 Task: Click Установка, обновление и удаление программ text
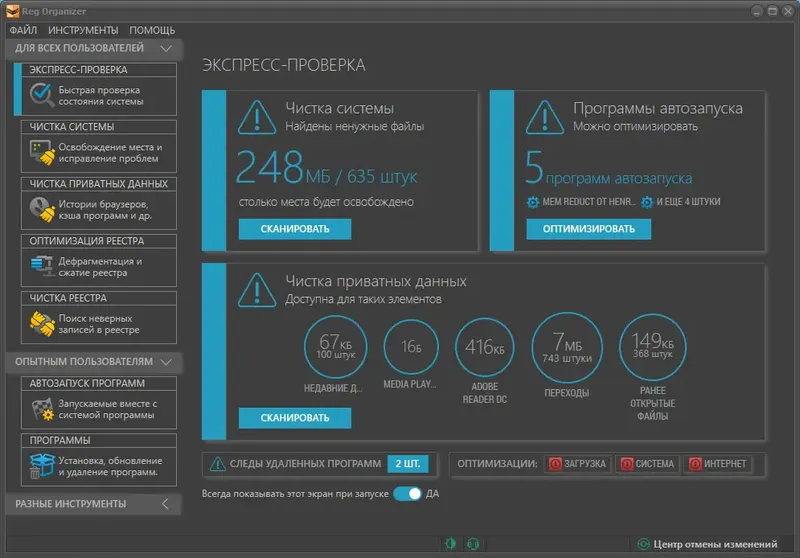pyautogui.click(x=110, y=466)
